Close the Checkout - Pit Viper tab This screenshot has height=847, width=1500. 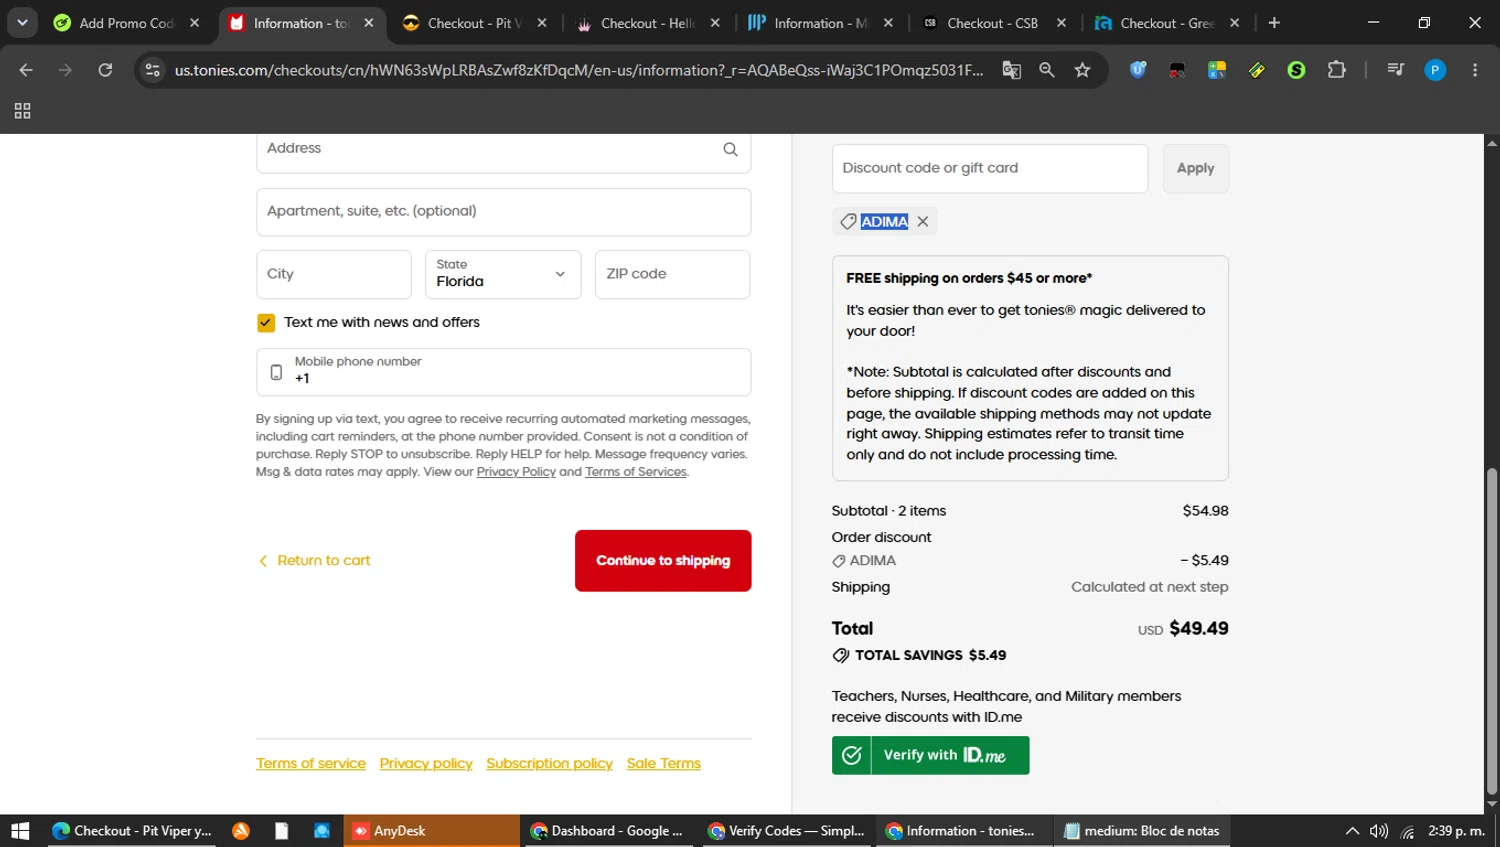tap(542, 23)
